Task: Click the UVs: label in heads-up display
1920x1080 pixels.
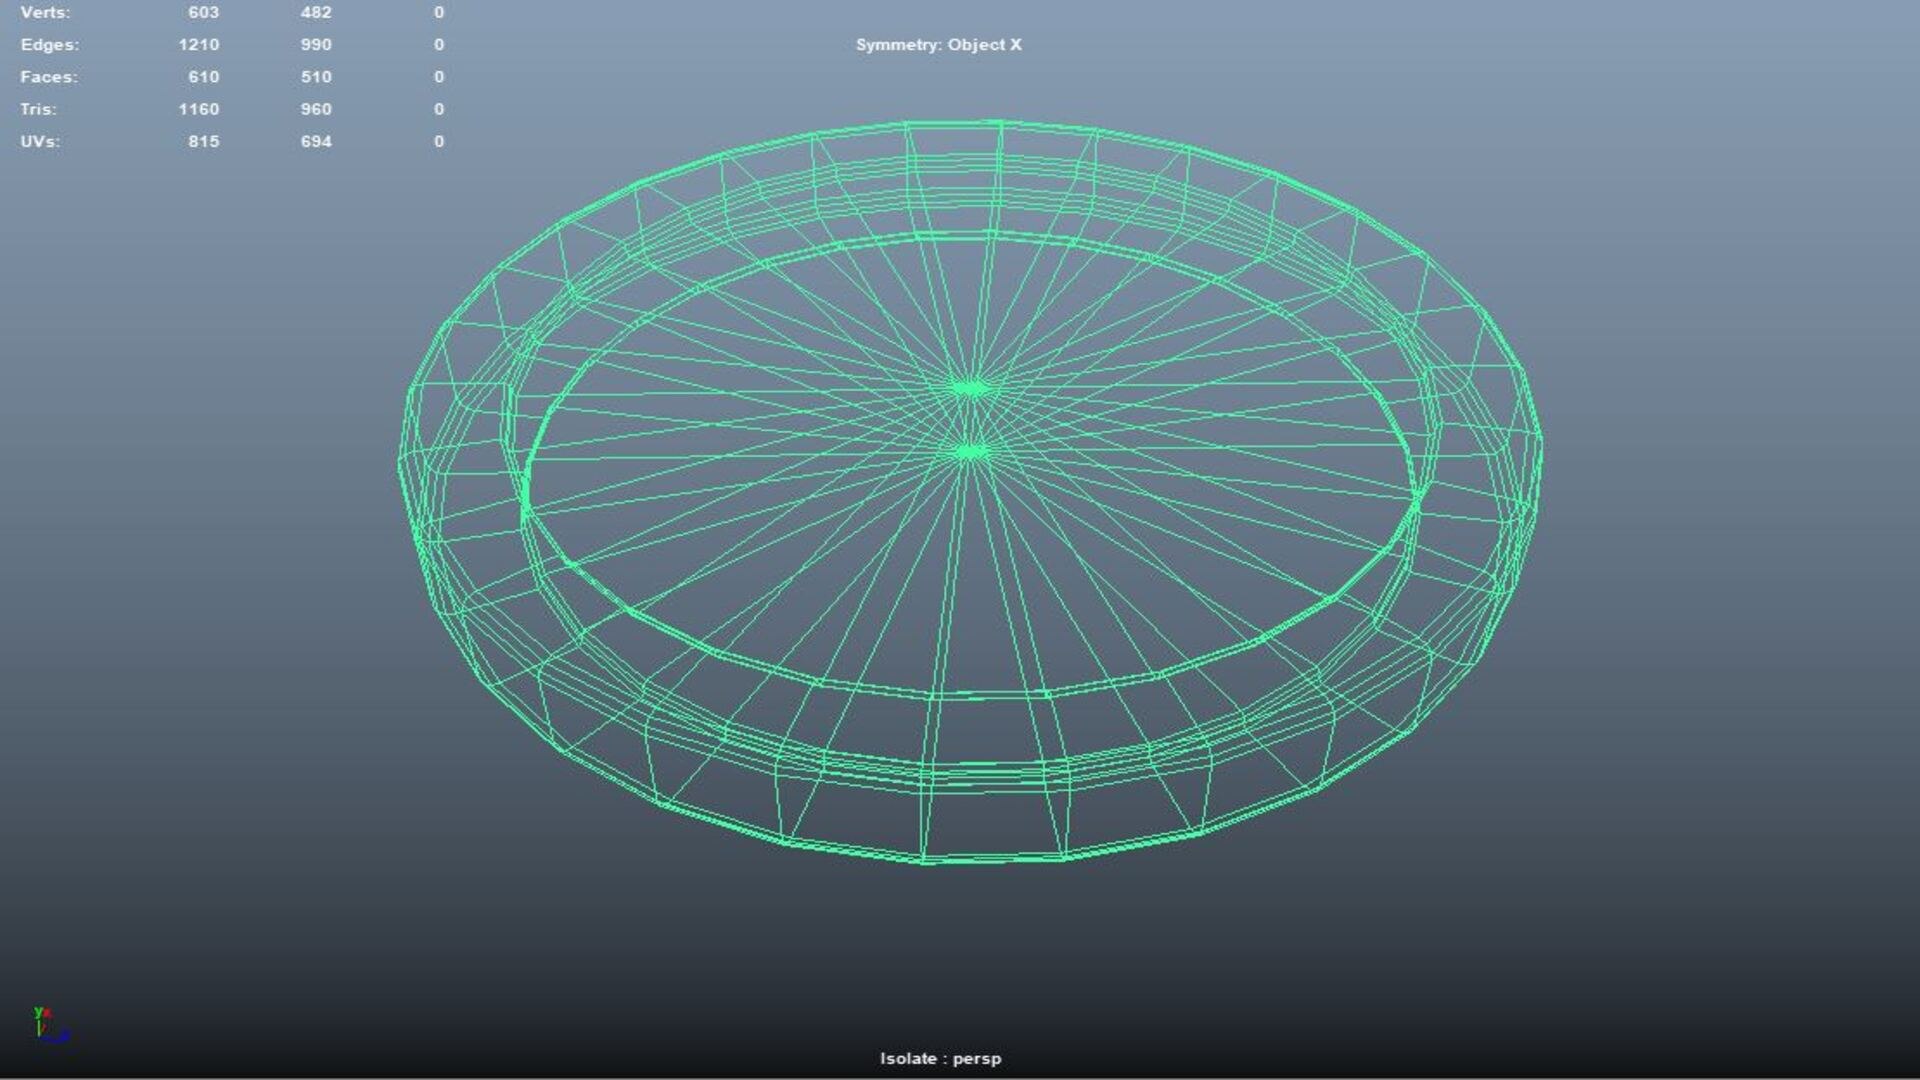Action: [40, 141]
